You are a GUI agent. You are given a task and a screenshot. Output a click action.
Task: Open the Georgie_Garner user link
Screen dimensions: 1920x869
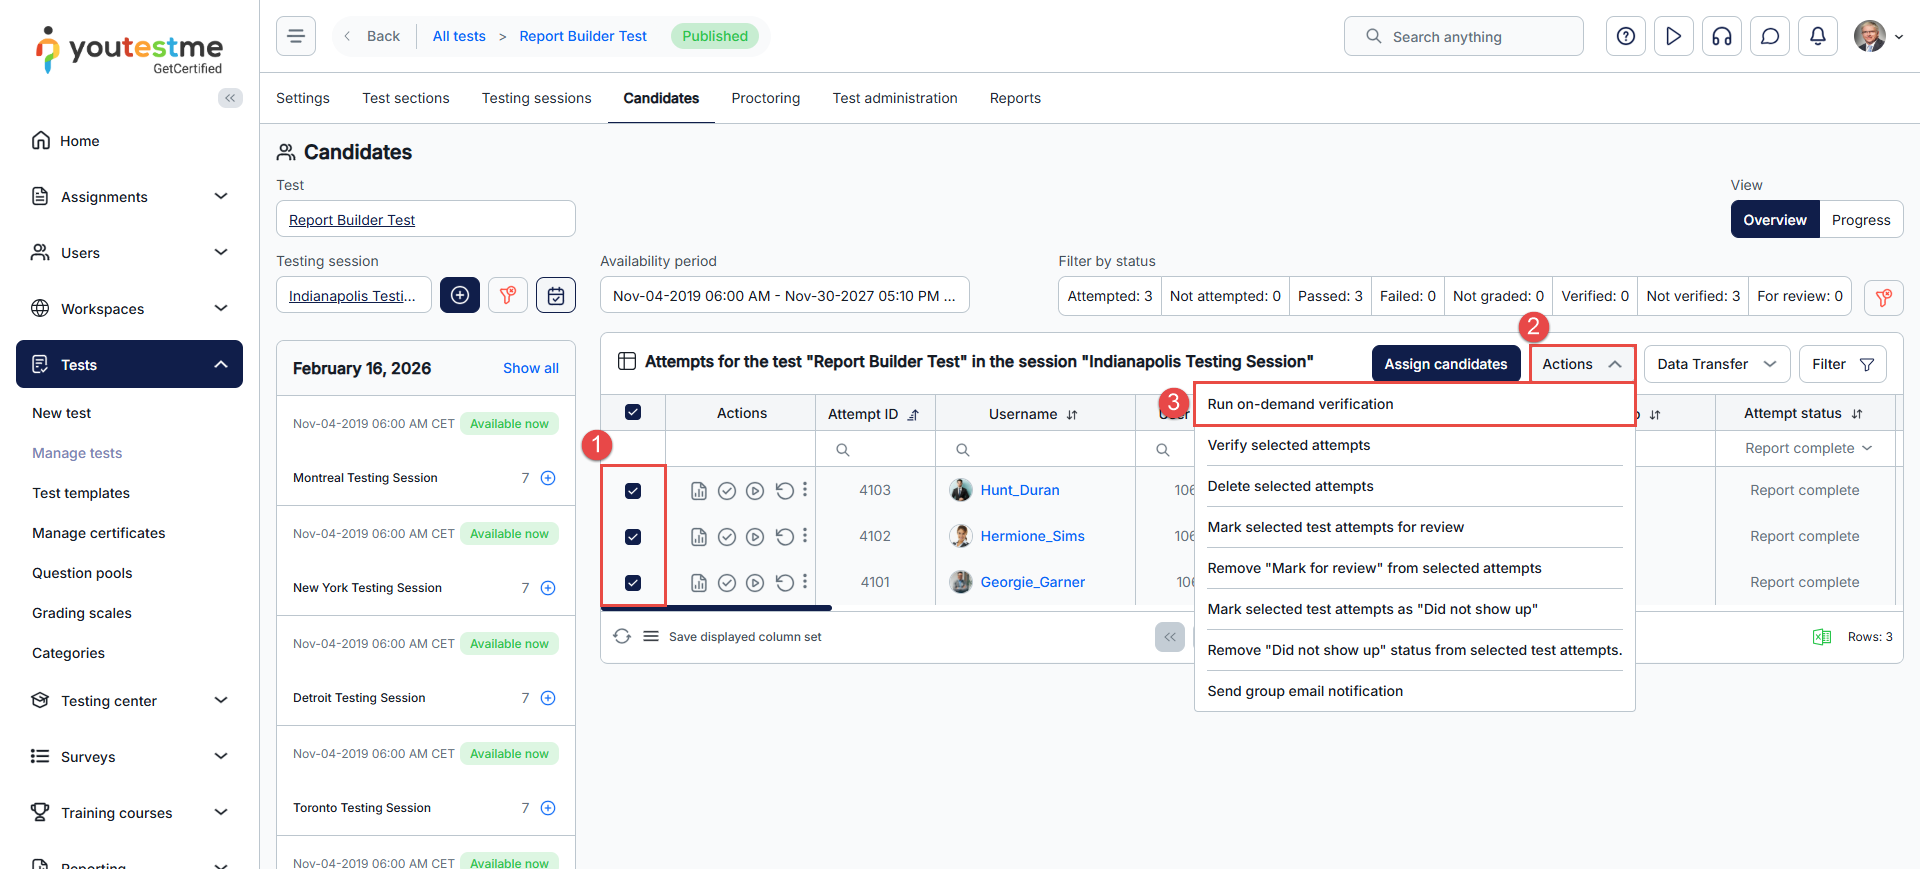click(x=1032, y=582)
